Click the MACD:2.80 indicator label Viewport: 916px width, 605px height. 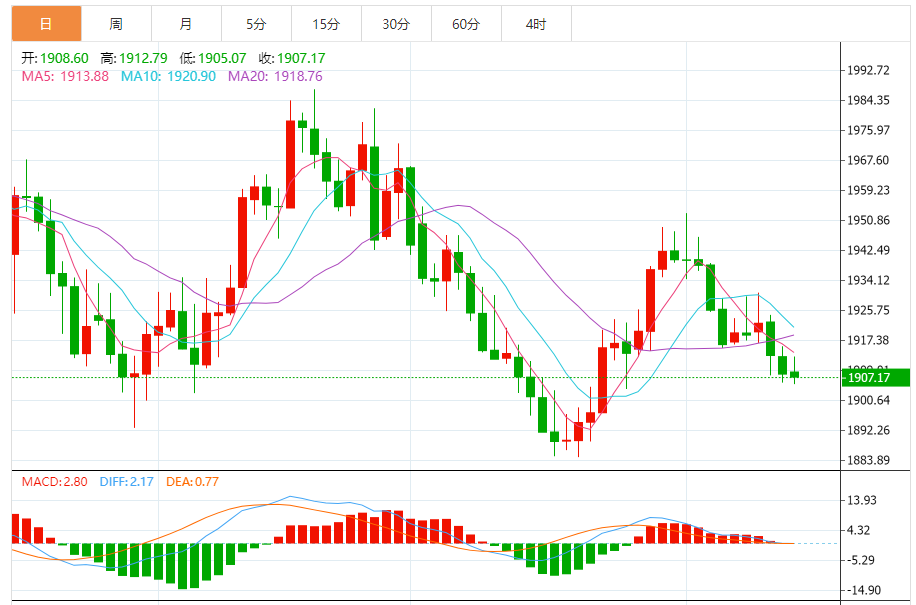[x=54, y=482]
